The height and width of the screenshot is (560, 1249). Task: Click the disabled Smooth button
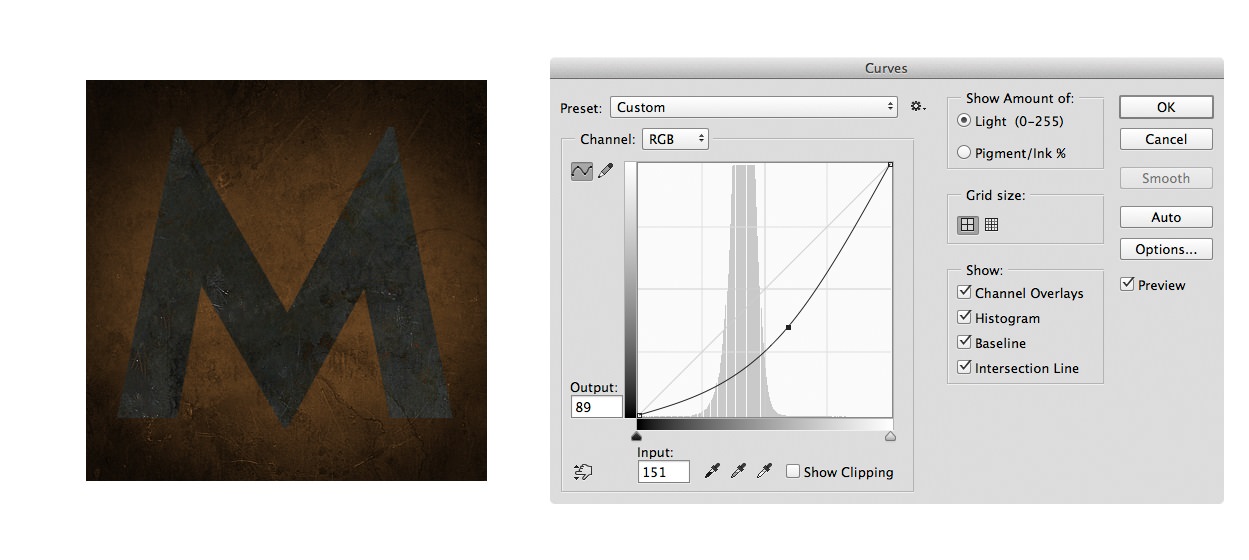coord(1166,178)
